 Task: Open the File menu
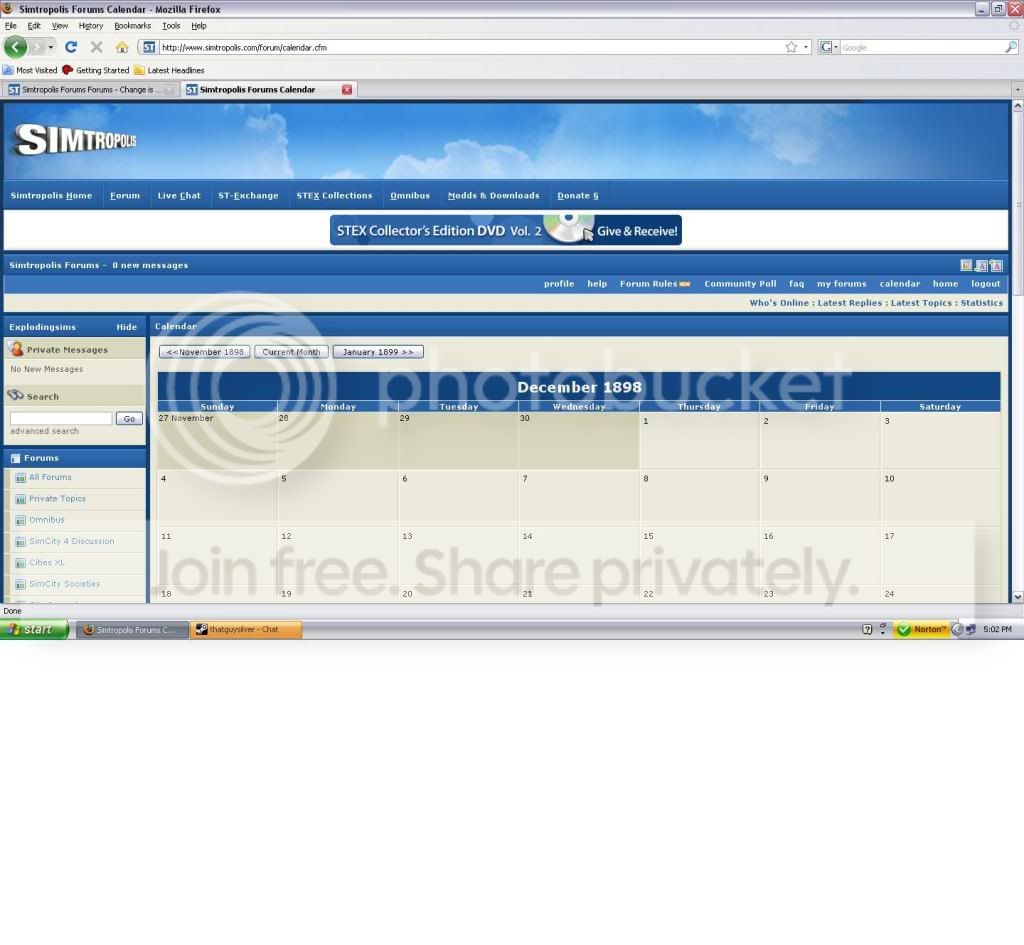point(10,26)
